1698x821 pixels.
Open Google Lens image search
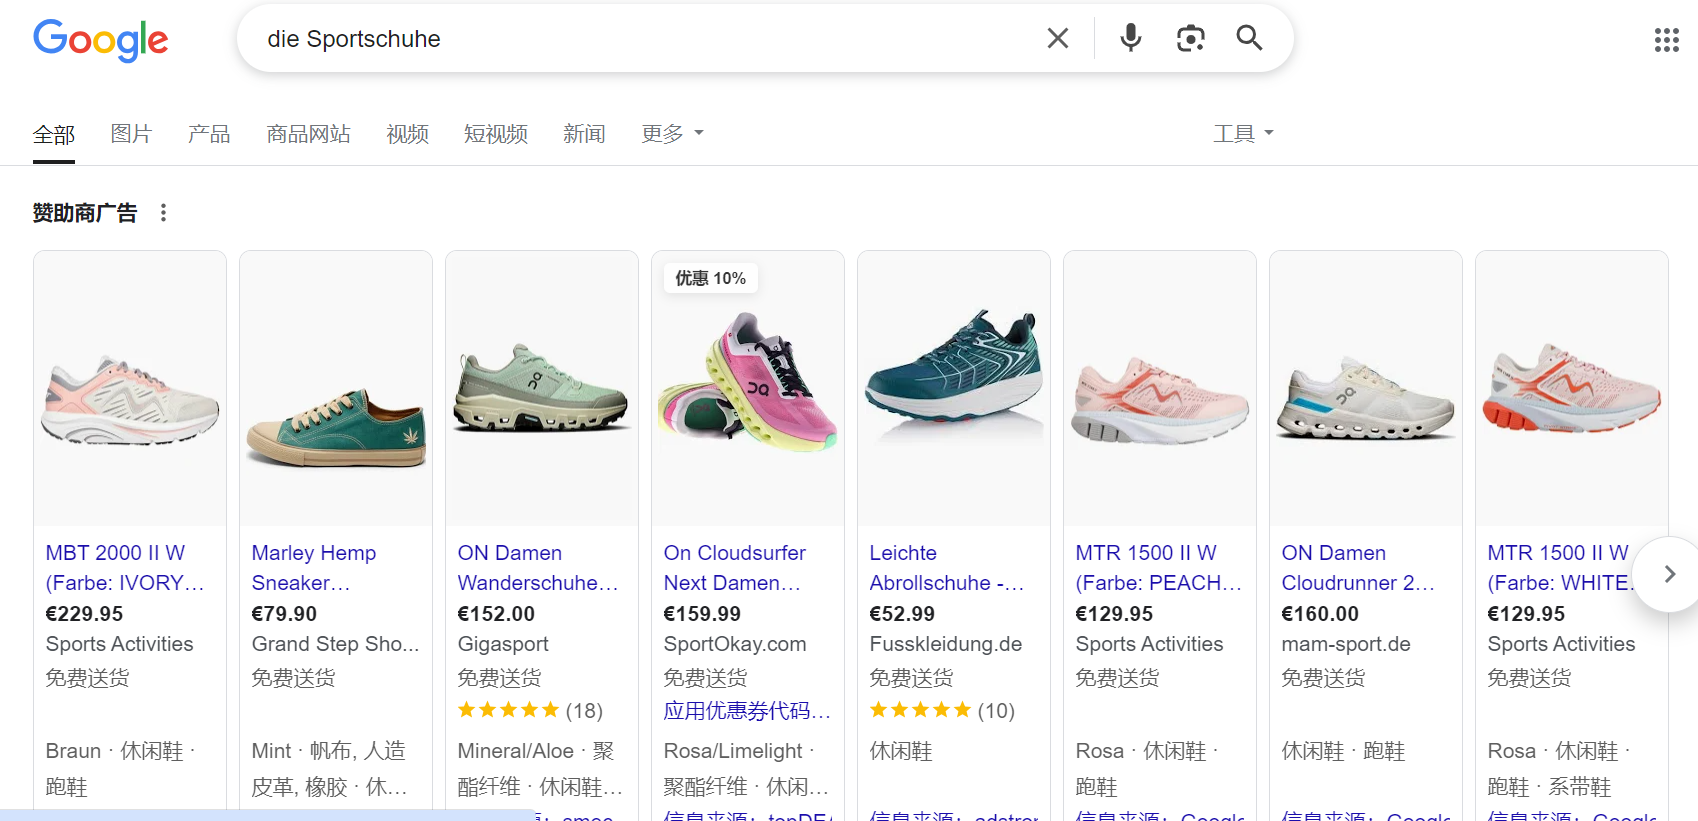(1190, 38)
